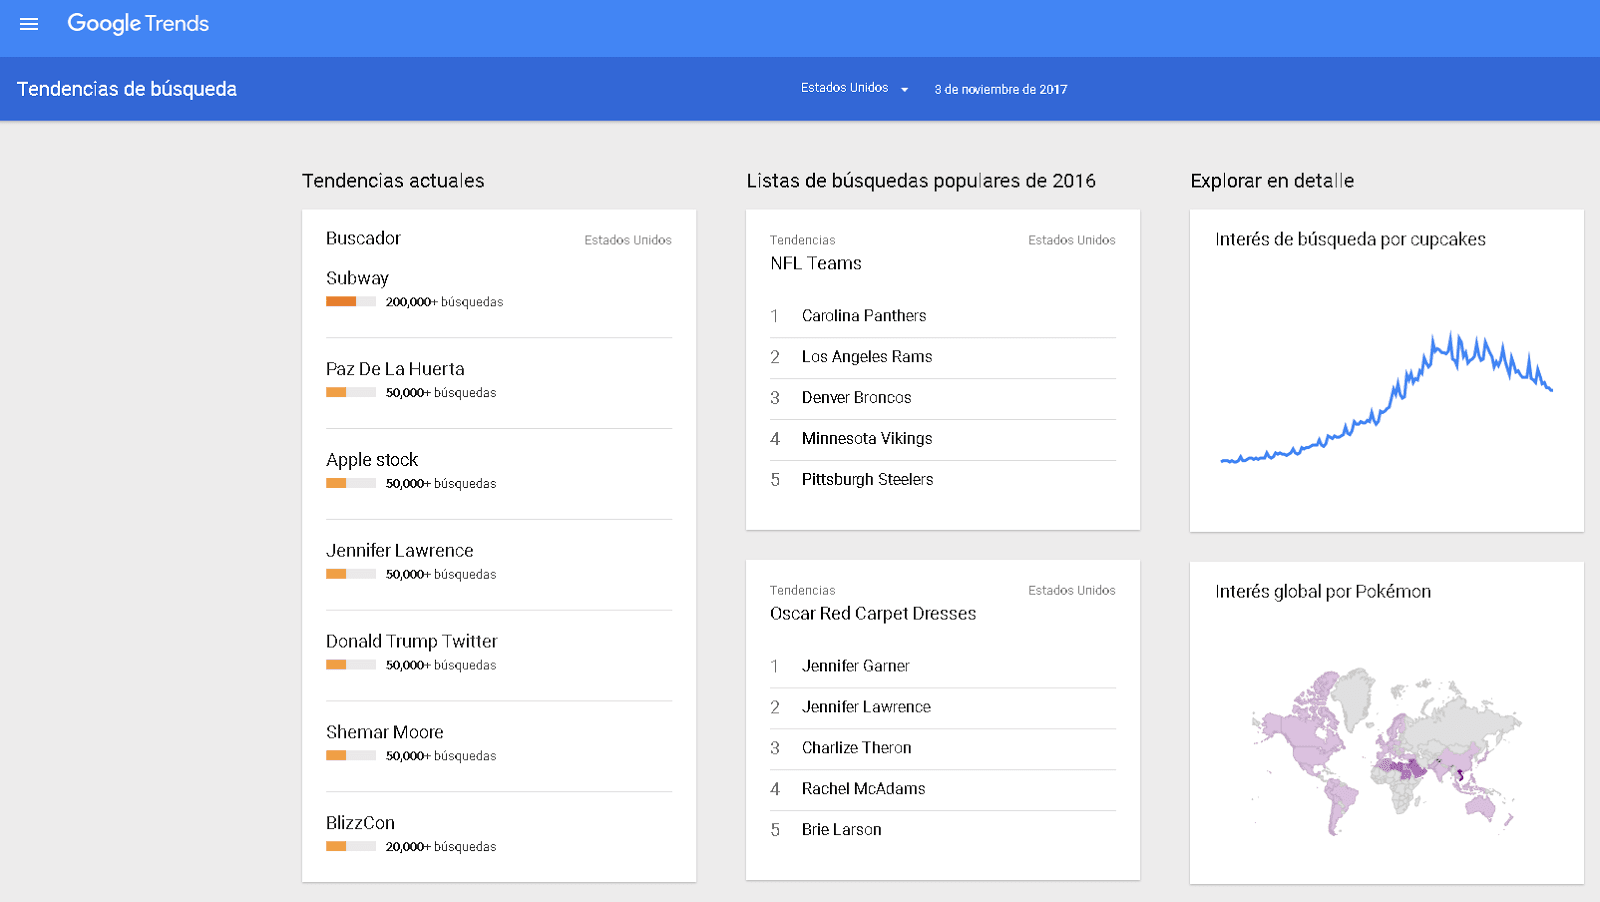Click Estados Unidos label in Buscador card
This screenshot has height=902, width=1600.
(628, 240)
